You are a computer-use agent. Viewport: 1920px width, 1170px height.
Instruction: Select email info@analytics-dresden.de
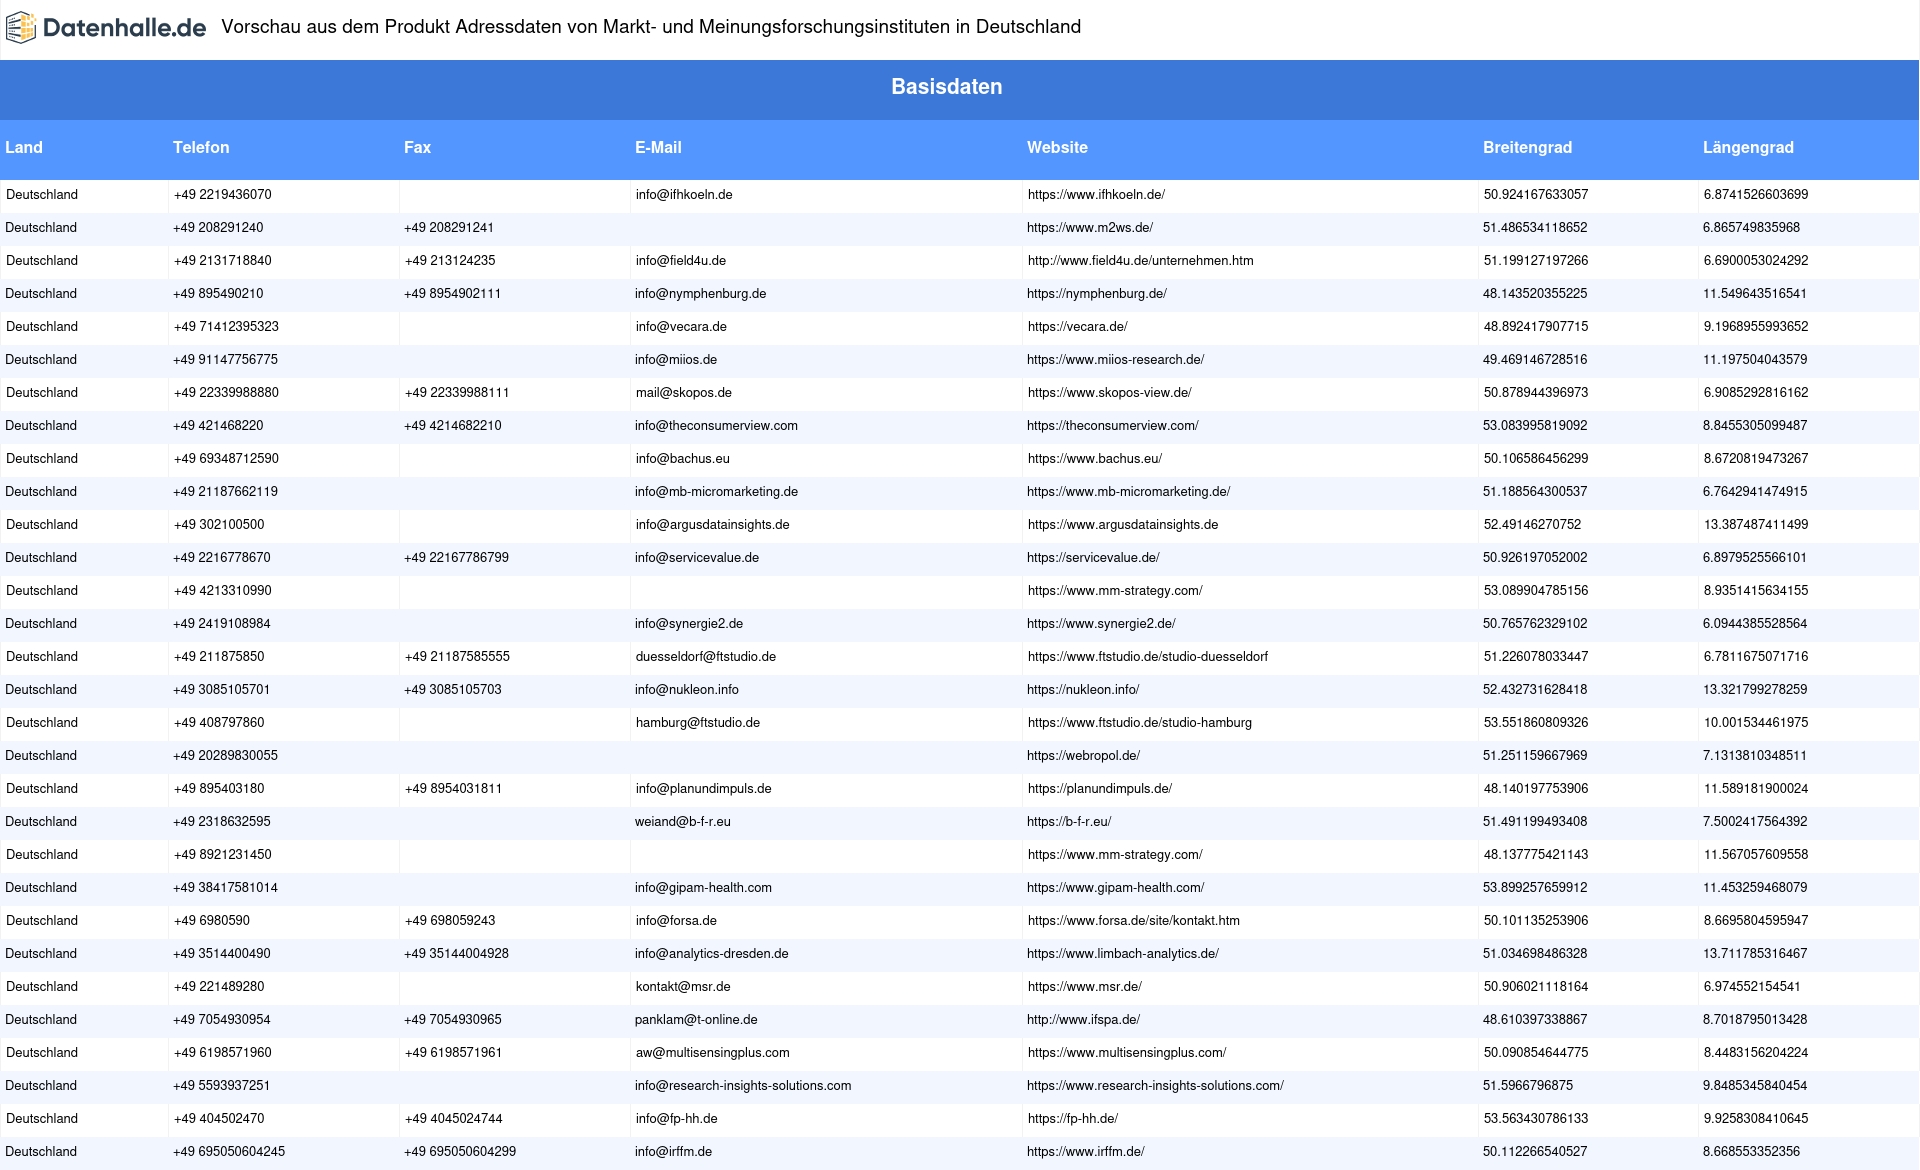[711, 954]
